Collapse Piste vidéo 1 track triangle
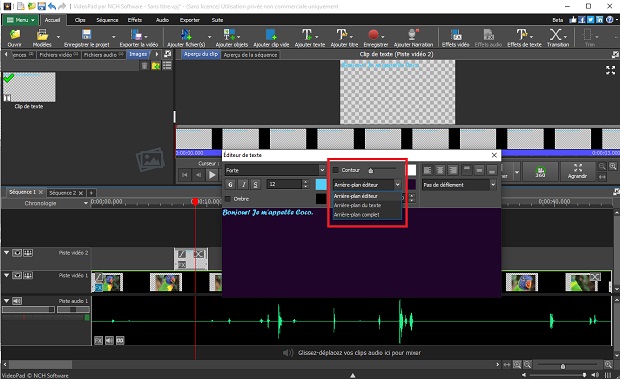620x379 pixels. pyautogui.click(x=6, y=275)
